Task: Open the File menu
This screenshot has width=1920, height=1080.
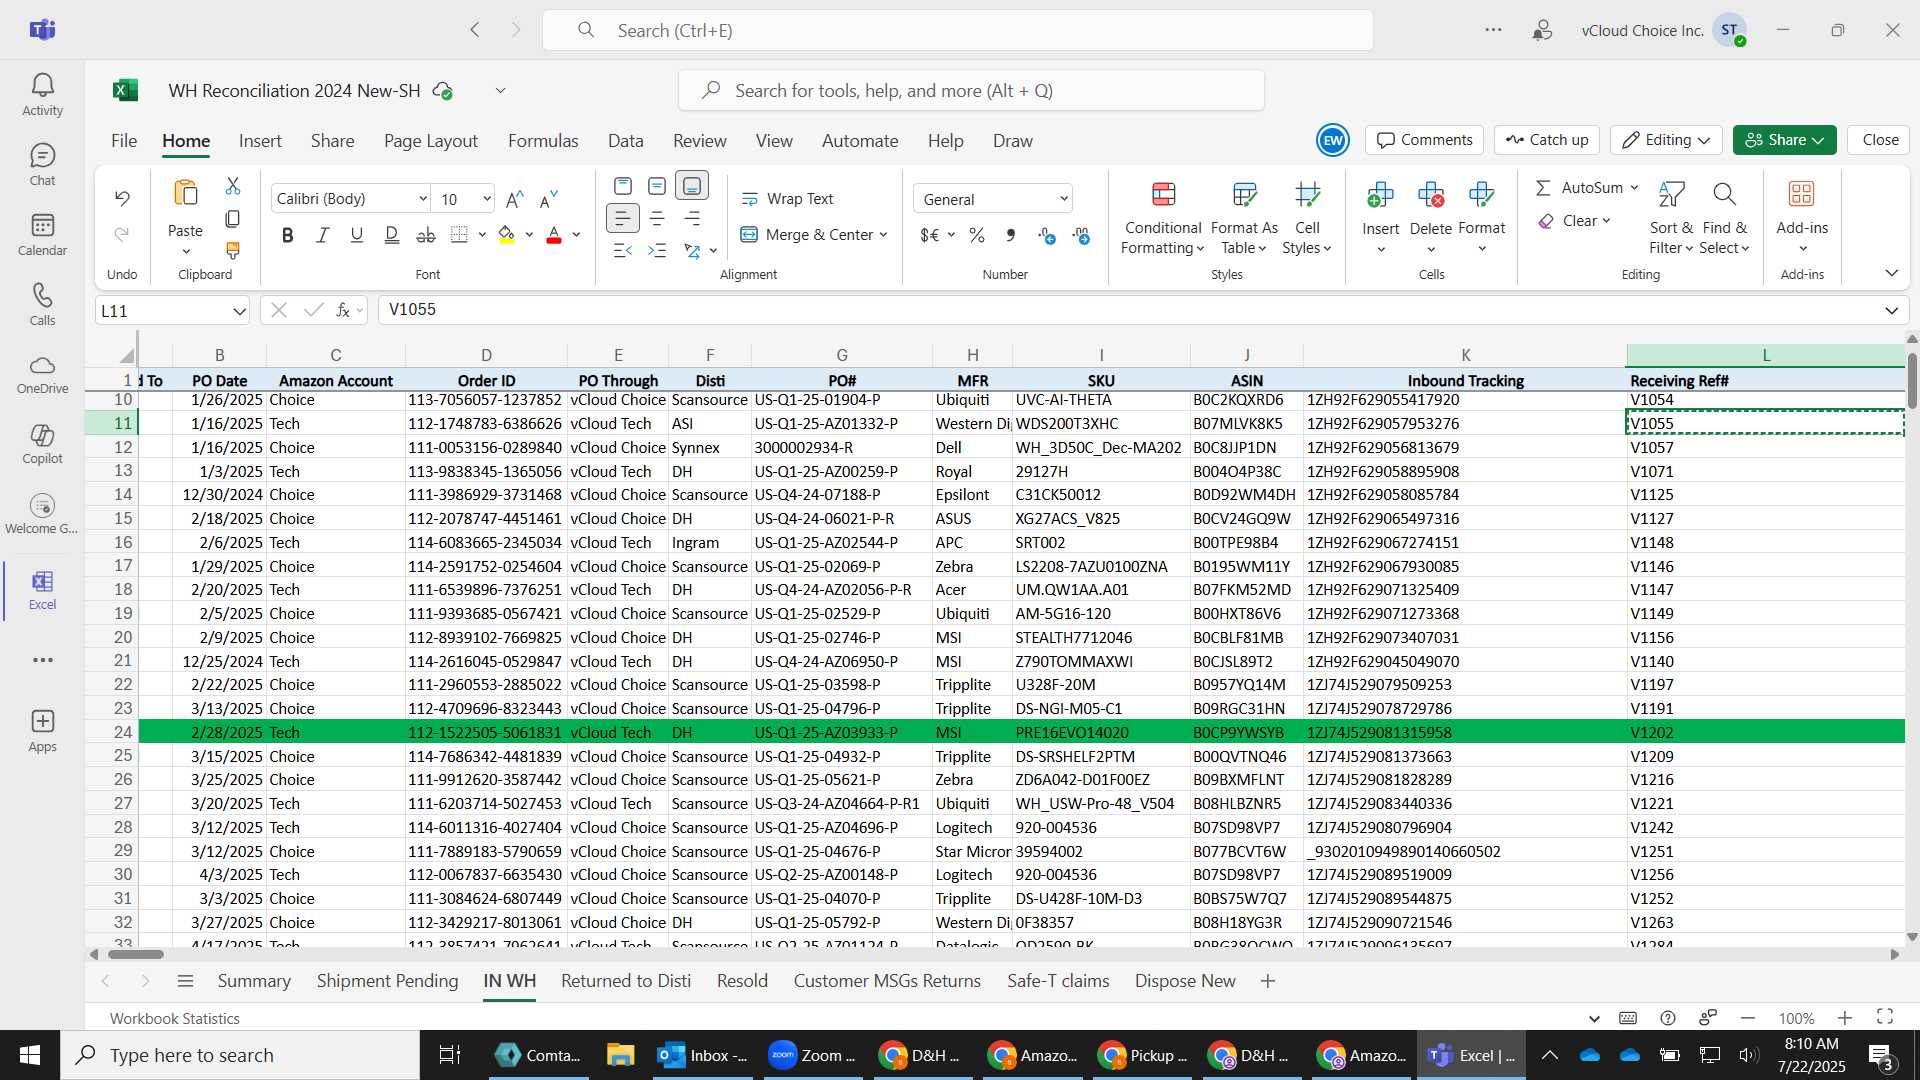Action: [x=124, y=141]
